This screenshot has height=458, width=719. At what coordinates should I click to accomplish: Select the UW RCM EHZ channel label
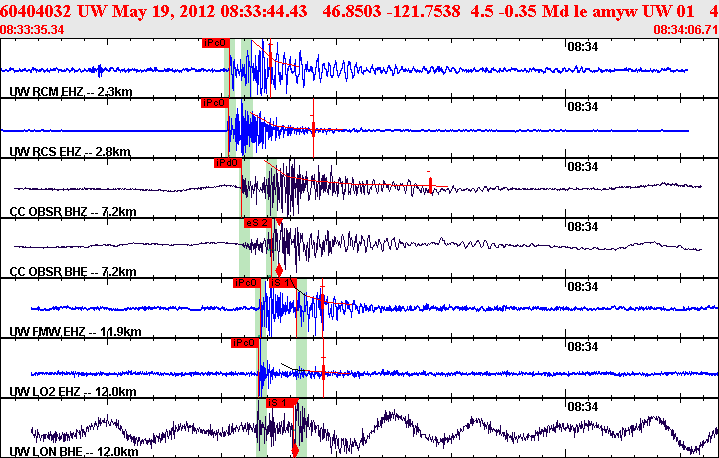[x=71, y=92]
